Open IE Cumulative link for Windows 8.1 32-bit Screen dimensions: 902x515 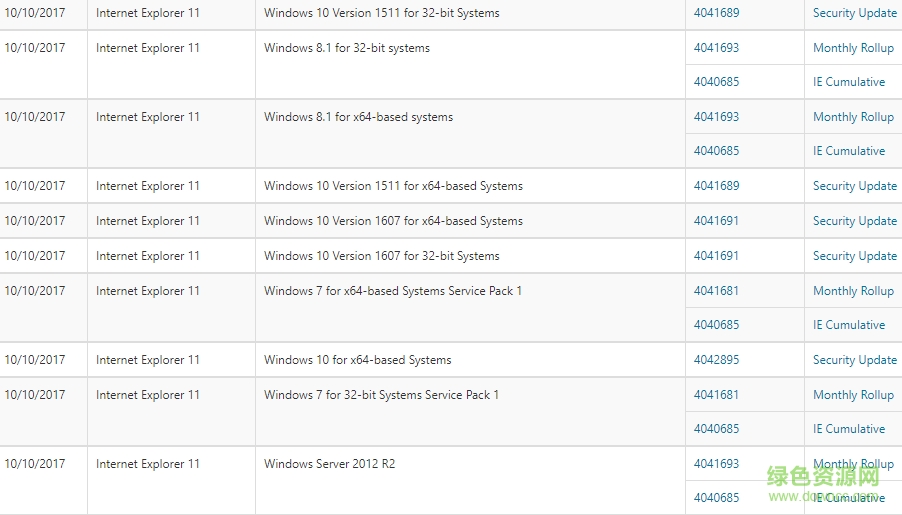848,82
